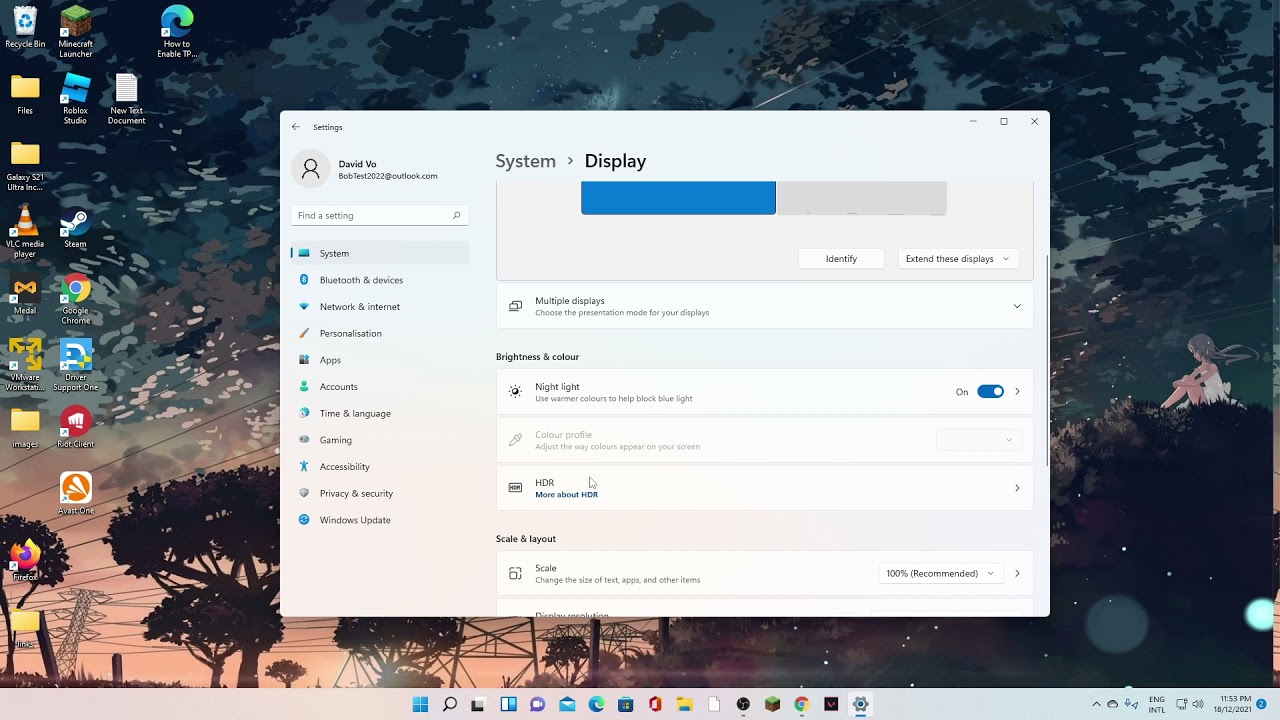This screenshot has height=720, width=1280.
Task: Open Minecraft block icon on taskbar
Action: (772, 704)
